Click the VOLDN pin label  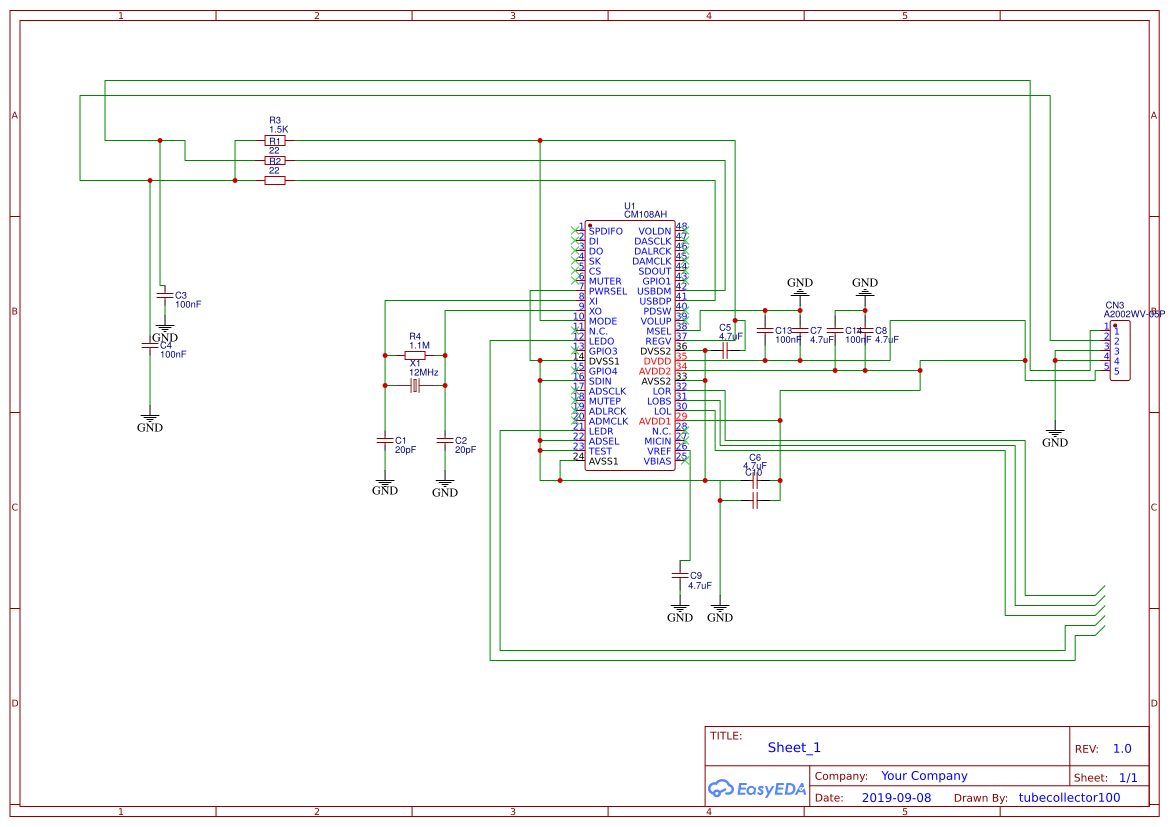[x=655, y=231]
